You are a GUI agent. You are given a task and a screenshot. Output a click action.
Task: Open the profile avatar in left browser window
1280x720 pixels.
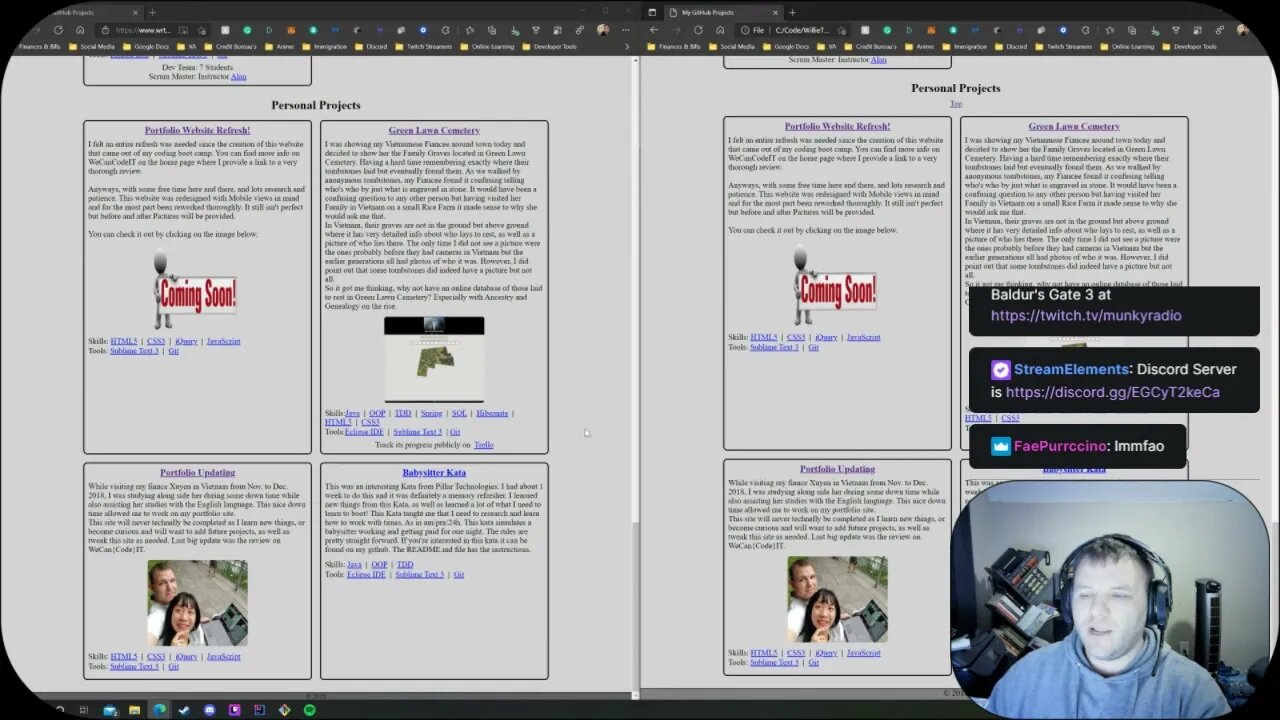603,30
